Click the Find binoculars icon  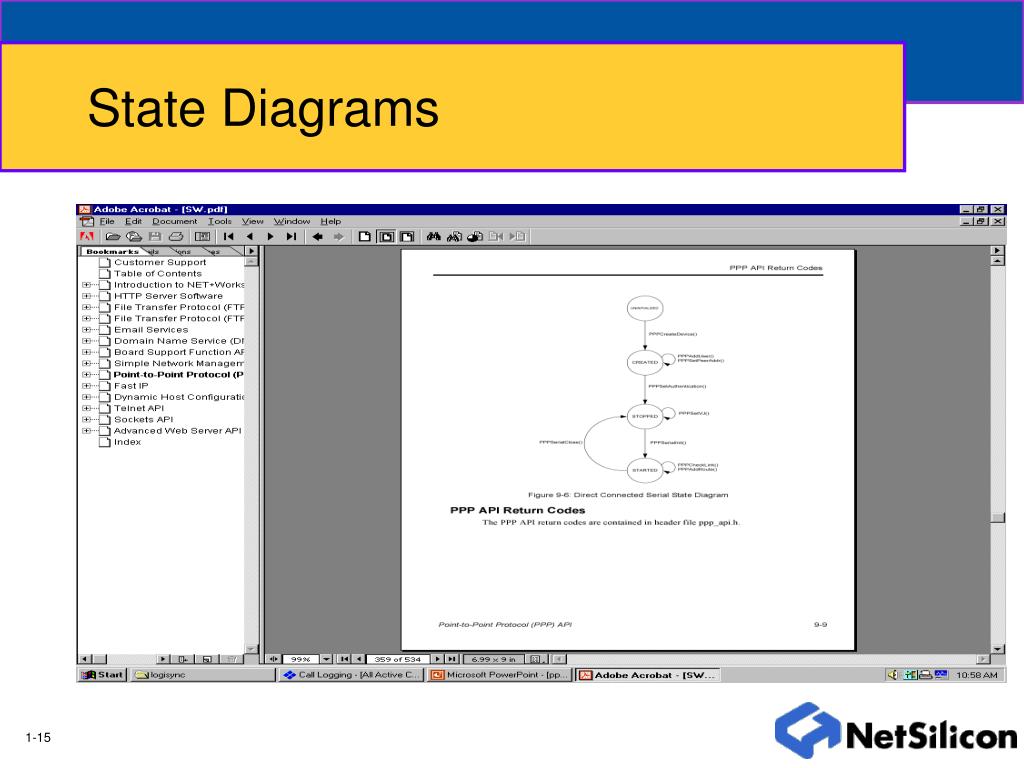pyautogui.click(x=434, y=236)
